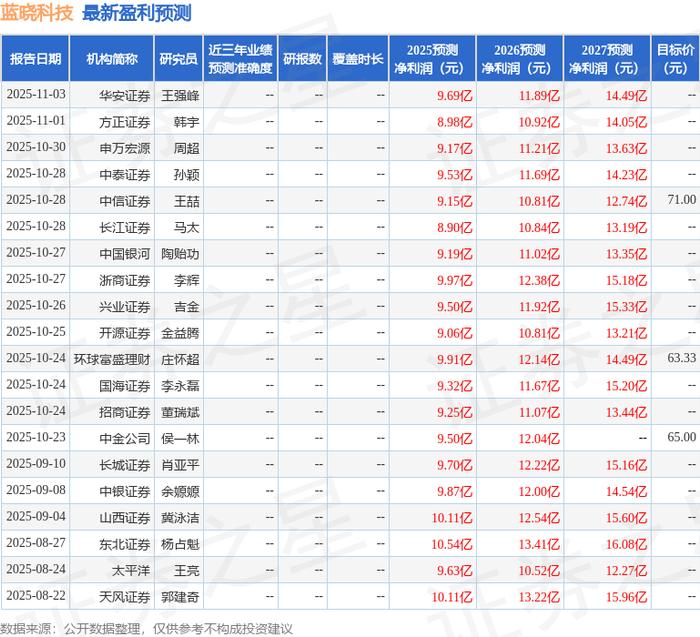Screen dimensions: 700x637
Task: Select target price 71.00
Action: pos(681,200)
